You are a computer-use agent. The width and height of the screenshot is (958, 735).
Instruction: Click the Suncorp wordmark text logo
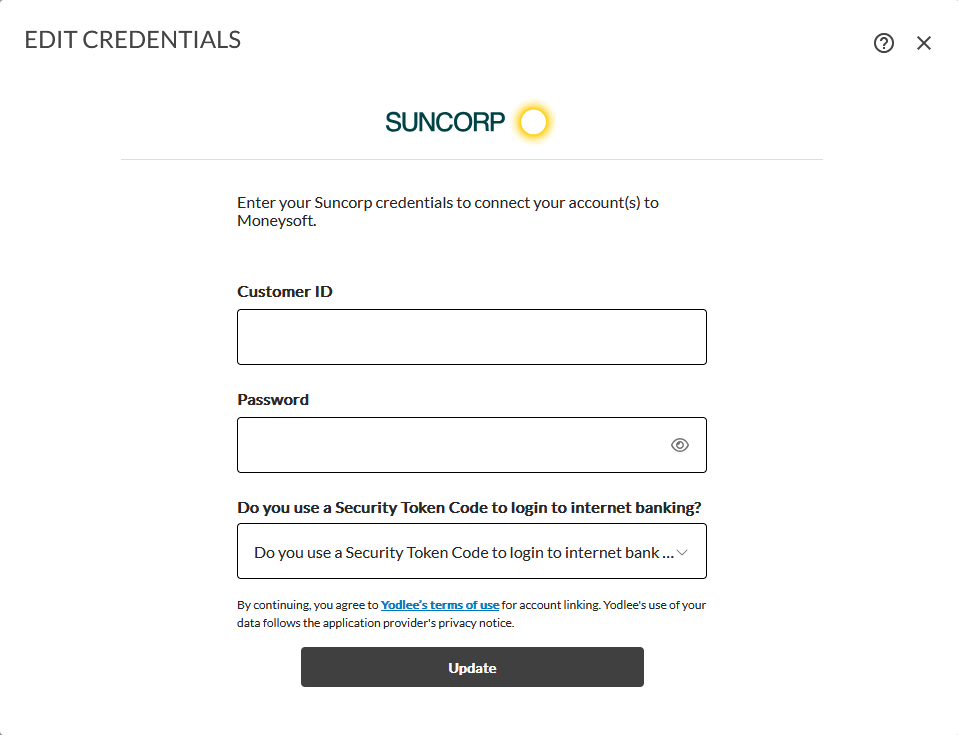[445, 122]
